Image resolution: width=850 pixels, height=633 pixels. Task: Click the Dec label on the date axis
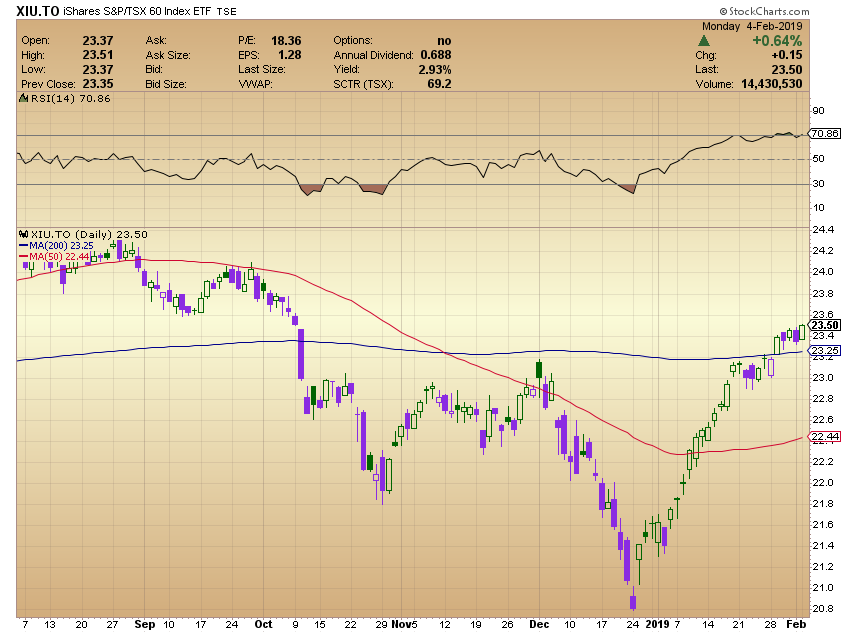click(x=539, y=624)
